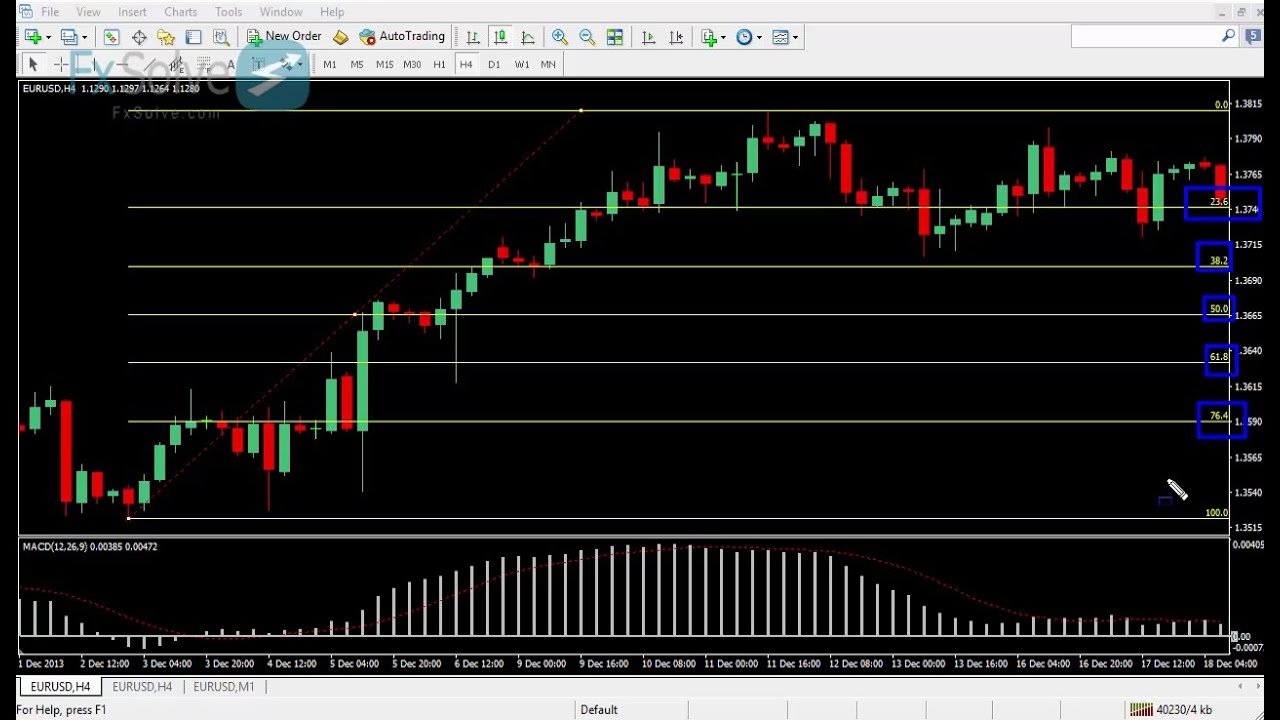1280x720 pixels.
Task: Open the View menu
Action: (x=88, y=12)
